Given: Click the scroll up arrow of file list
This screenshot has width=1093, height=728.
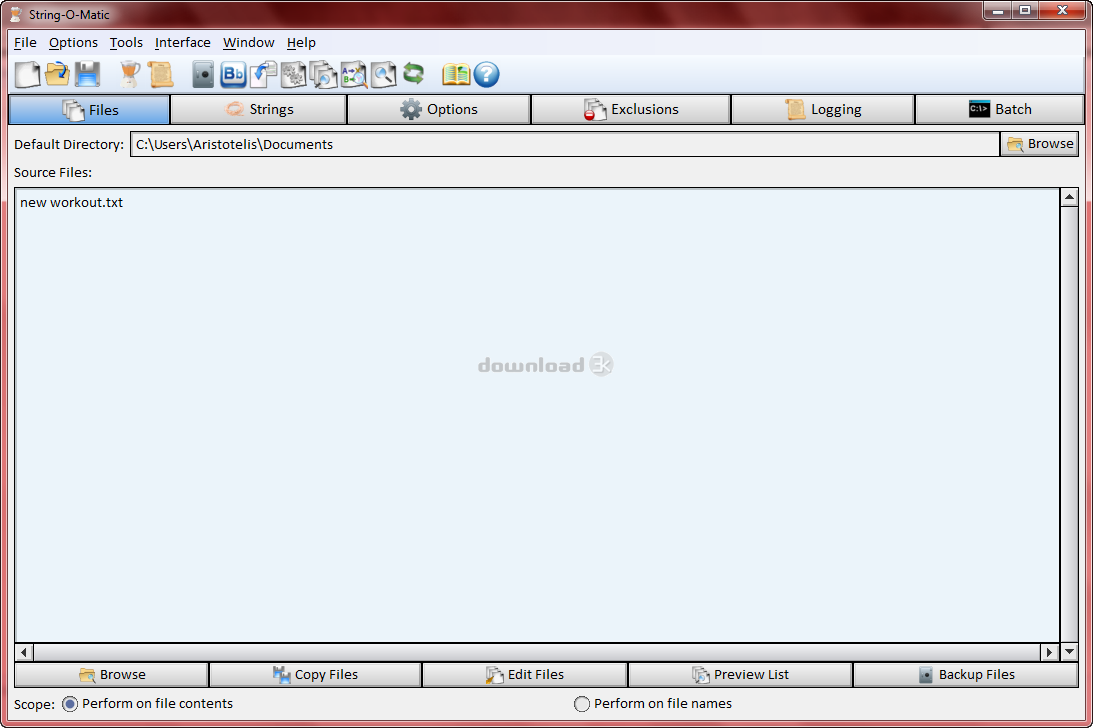Looking at the screenshot, I should pyautogui.click(x=1069, y=197).
